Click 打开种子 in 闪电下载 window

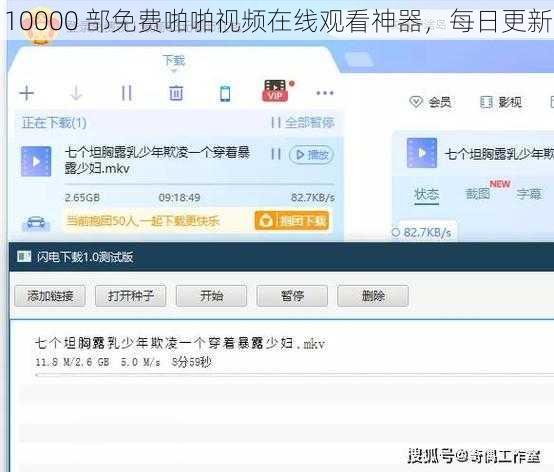point(130,296)
